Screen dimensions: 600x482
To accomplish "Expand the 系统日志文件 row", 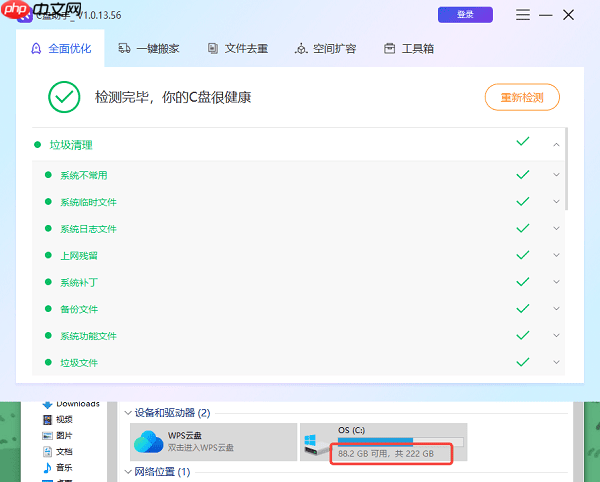I will pos(556,228).
